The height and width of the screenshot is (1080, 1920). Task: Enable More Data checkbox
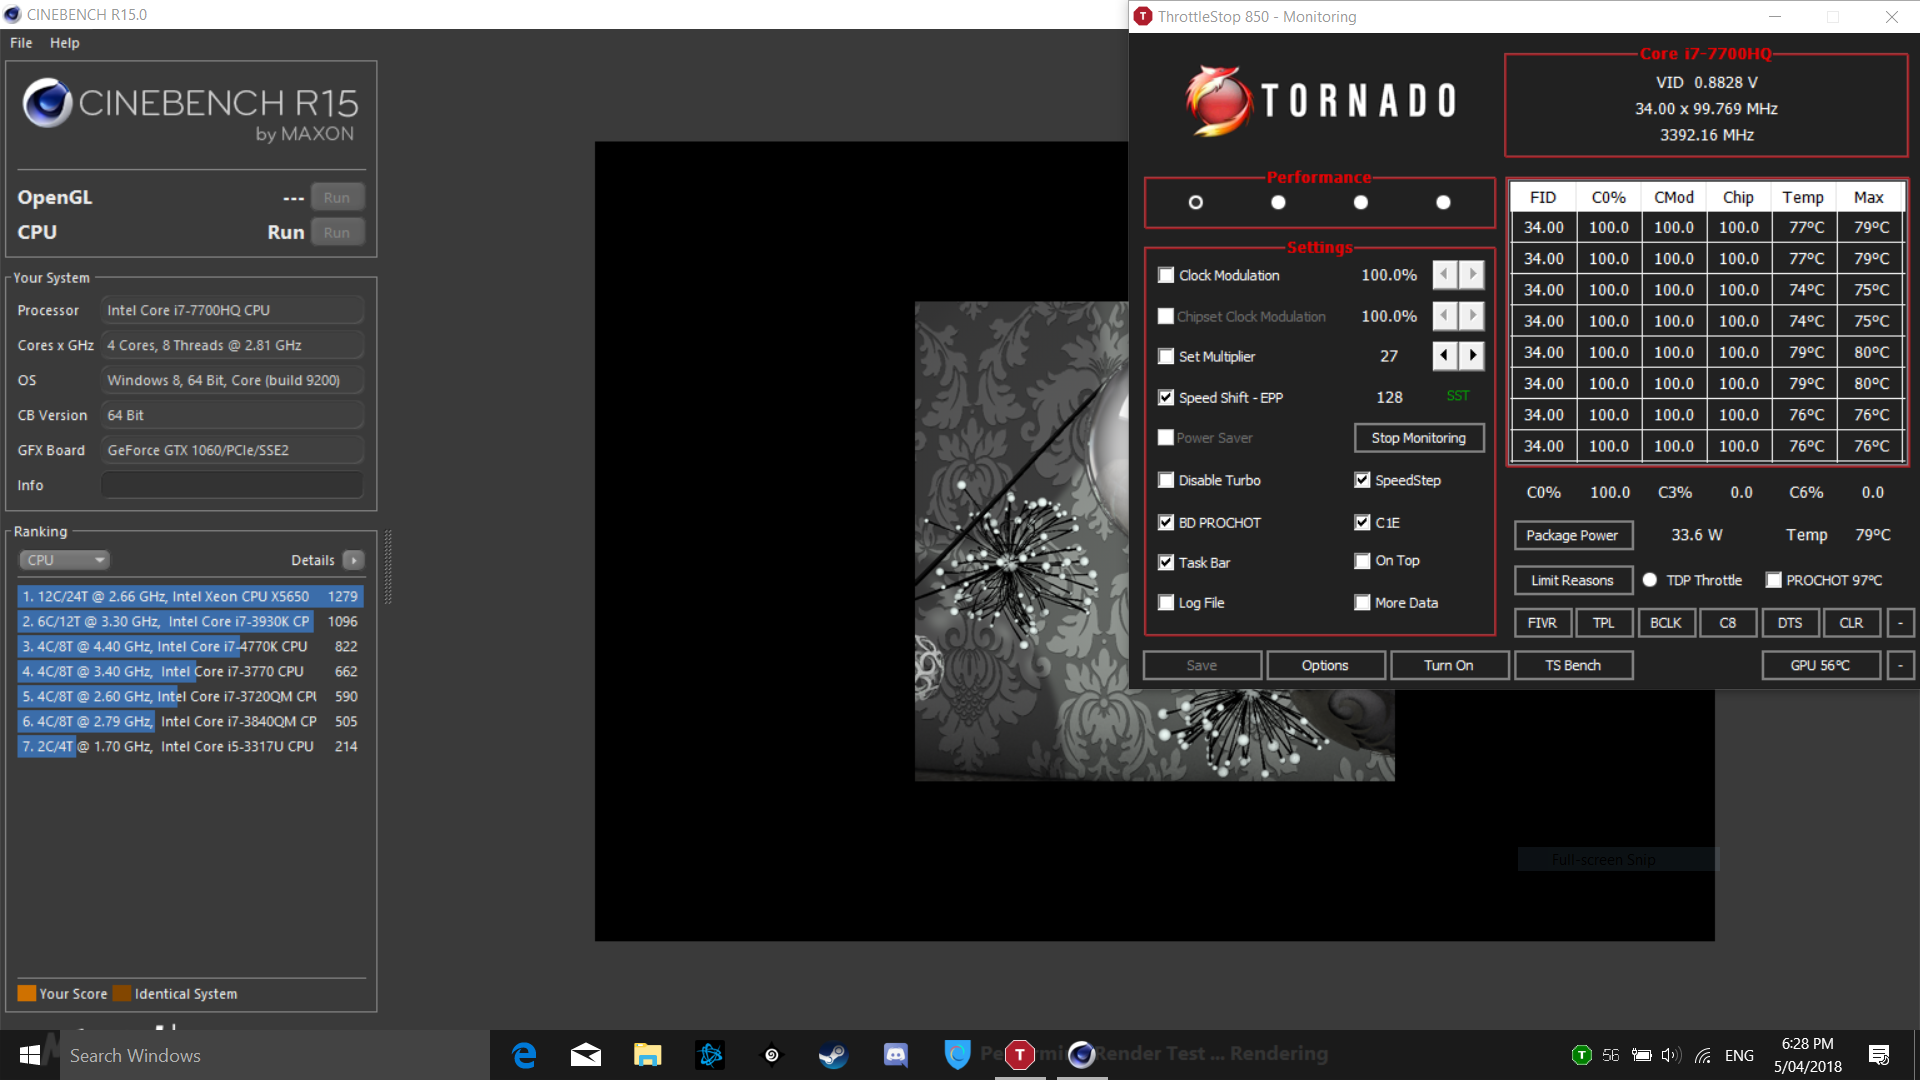tap(1362, 602)
